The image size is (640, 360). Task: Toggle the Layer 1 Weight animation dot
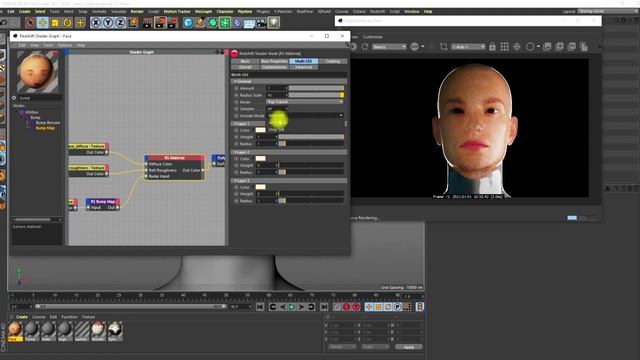tap(236, 137)
